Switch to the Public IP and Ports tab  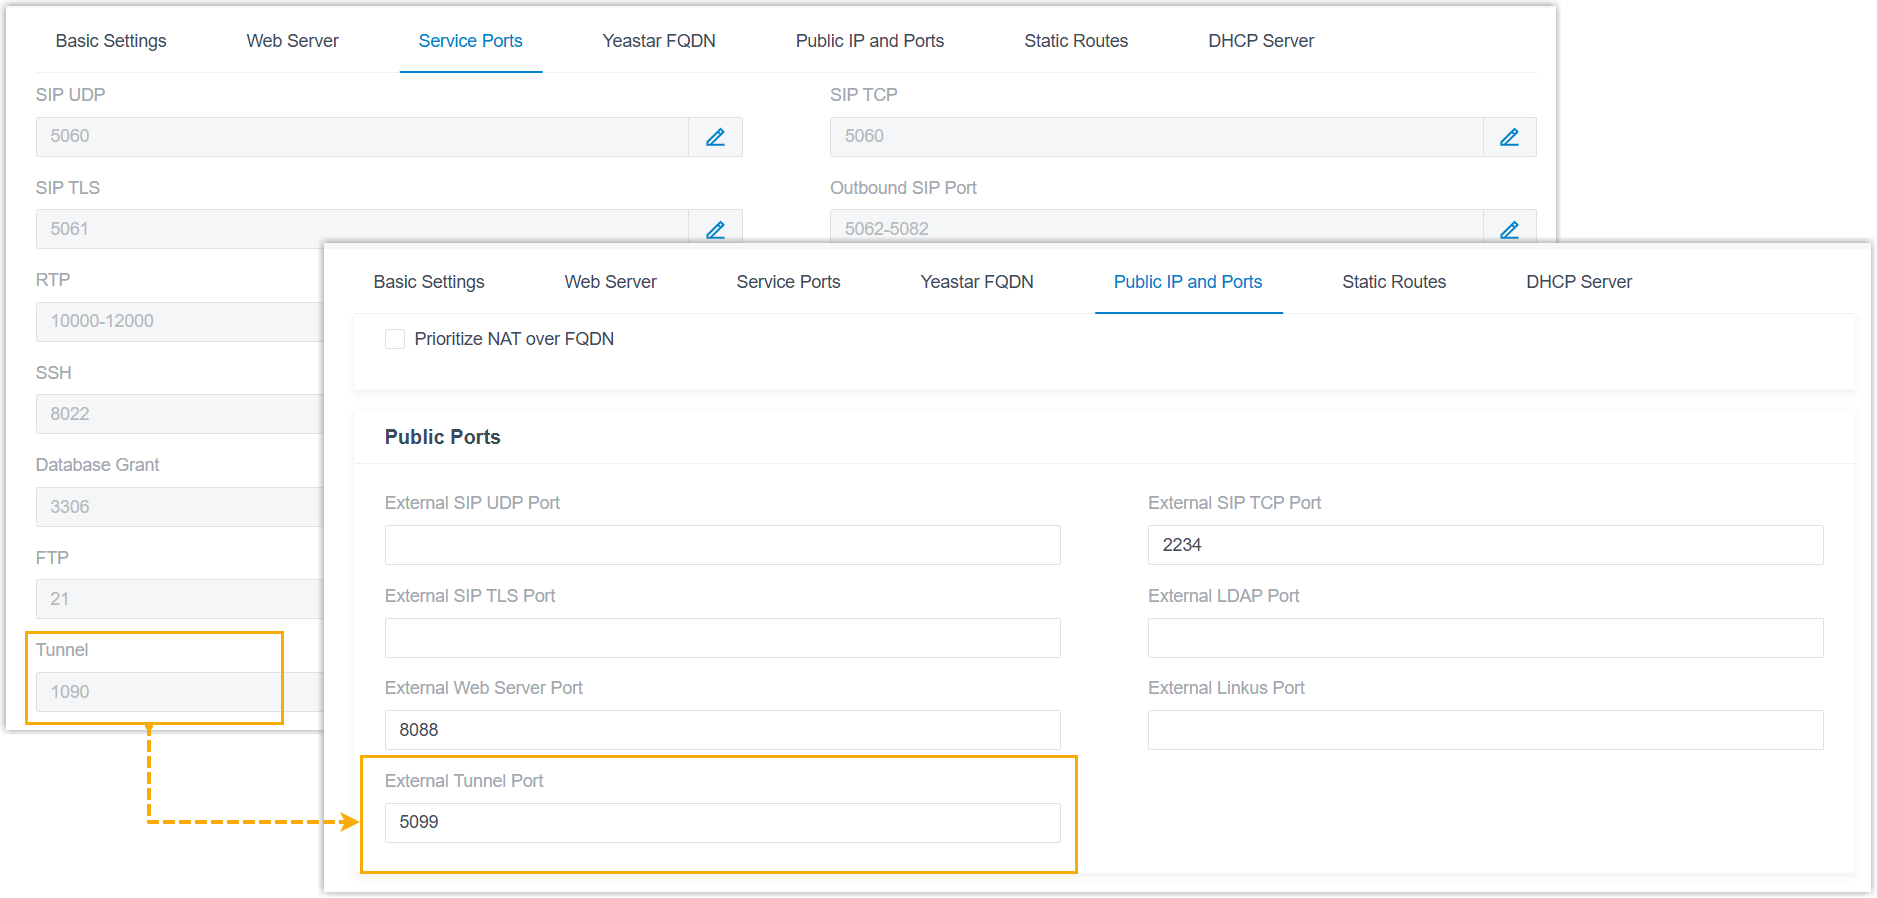pyautogui.click(x=1187, y=282)
